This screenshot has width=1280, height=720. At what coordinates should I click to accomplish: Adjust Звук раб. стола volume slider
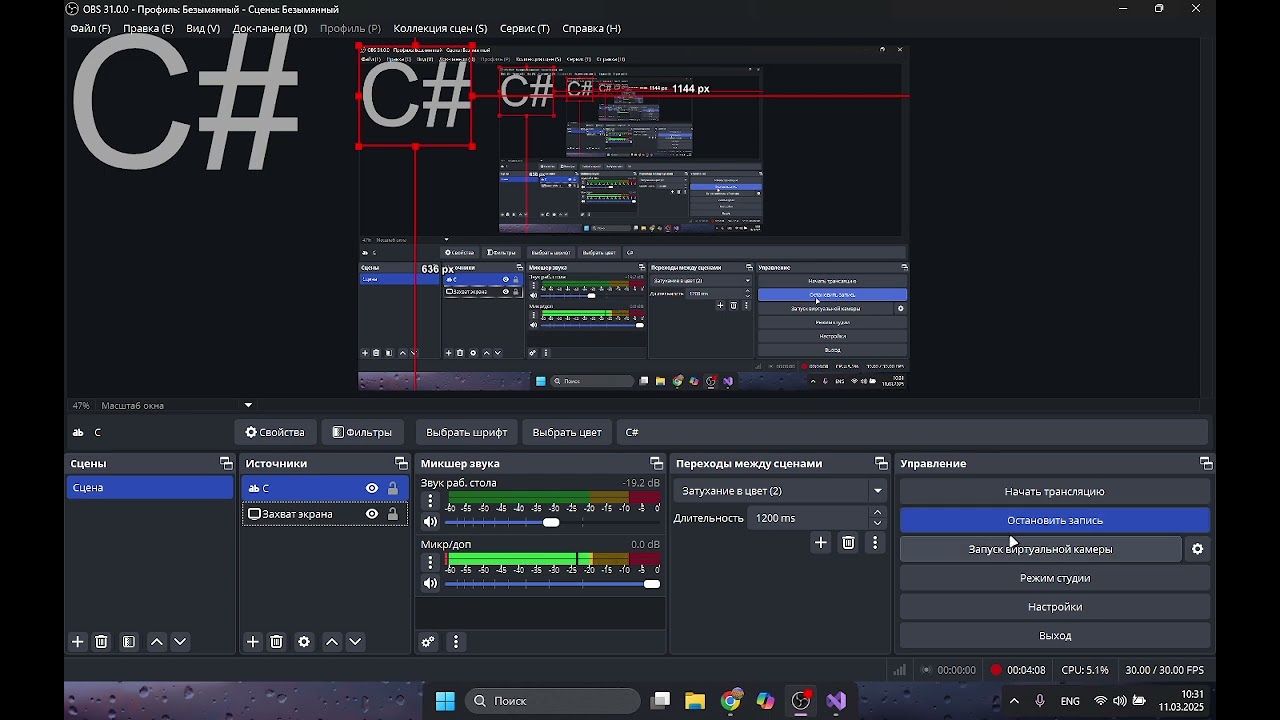551,522
